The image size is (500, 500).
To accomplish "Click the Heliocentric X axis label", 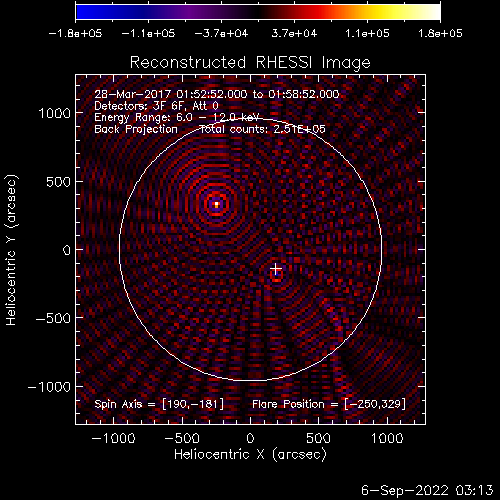I will pyautogui.click(x=250, y=454).
